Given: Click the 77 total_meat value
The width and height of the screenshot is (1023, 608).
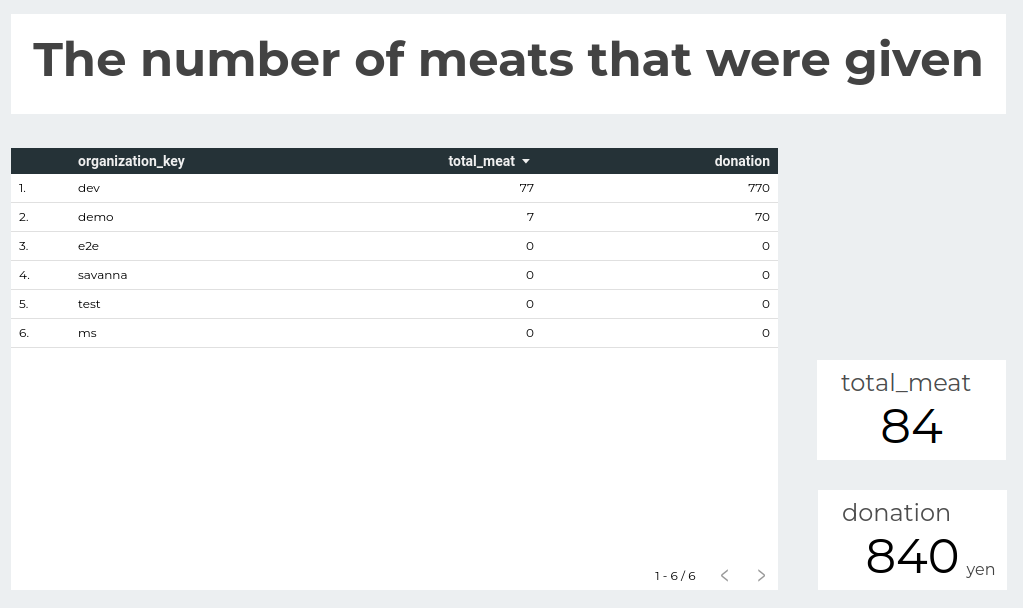Looking at the screenshot, I should click(527, 188).
